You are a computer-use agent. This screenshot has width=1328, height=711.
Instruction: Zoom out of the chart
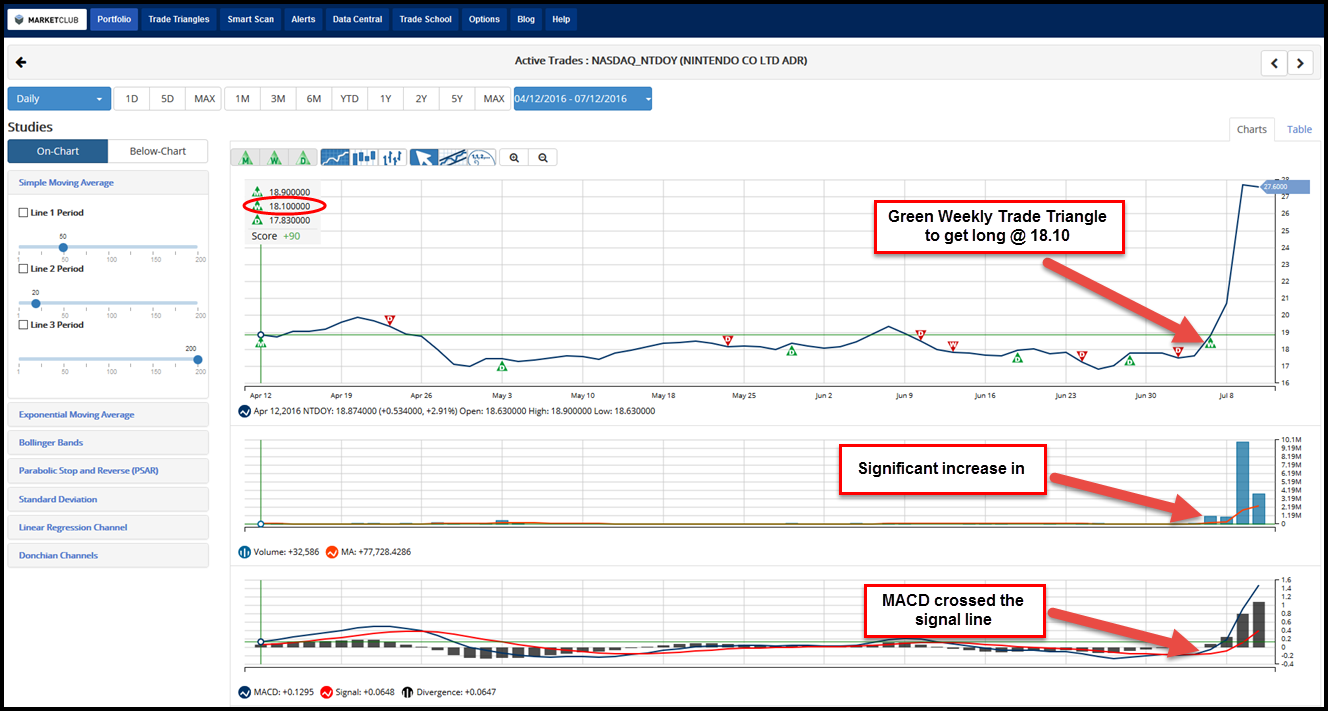[x=543, y=158]
